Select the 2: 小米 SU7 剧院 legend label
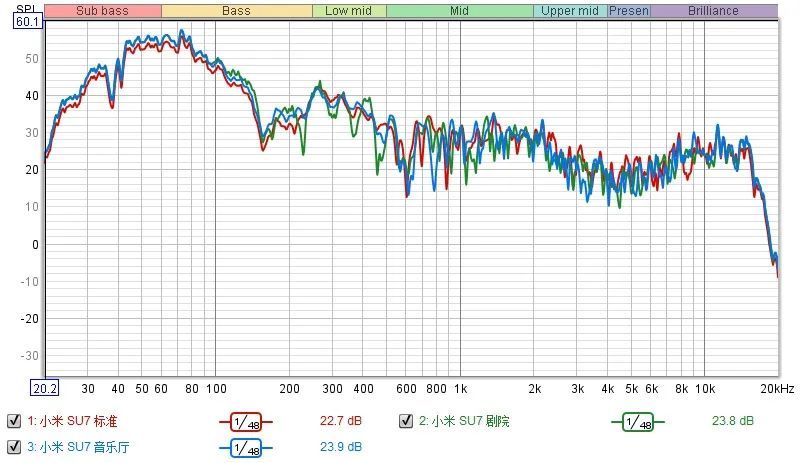This screenshot has width=800, height=463. (464, 421)
